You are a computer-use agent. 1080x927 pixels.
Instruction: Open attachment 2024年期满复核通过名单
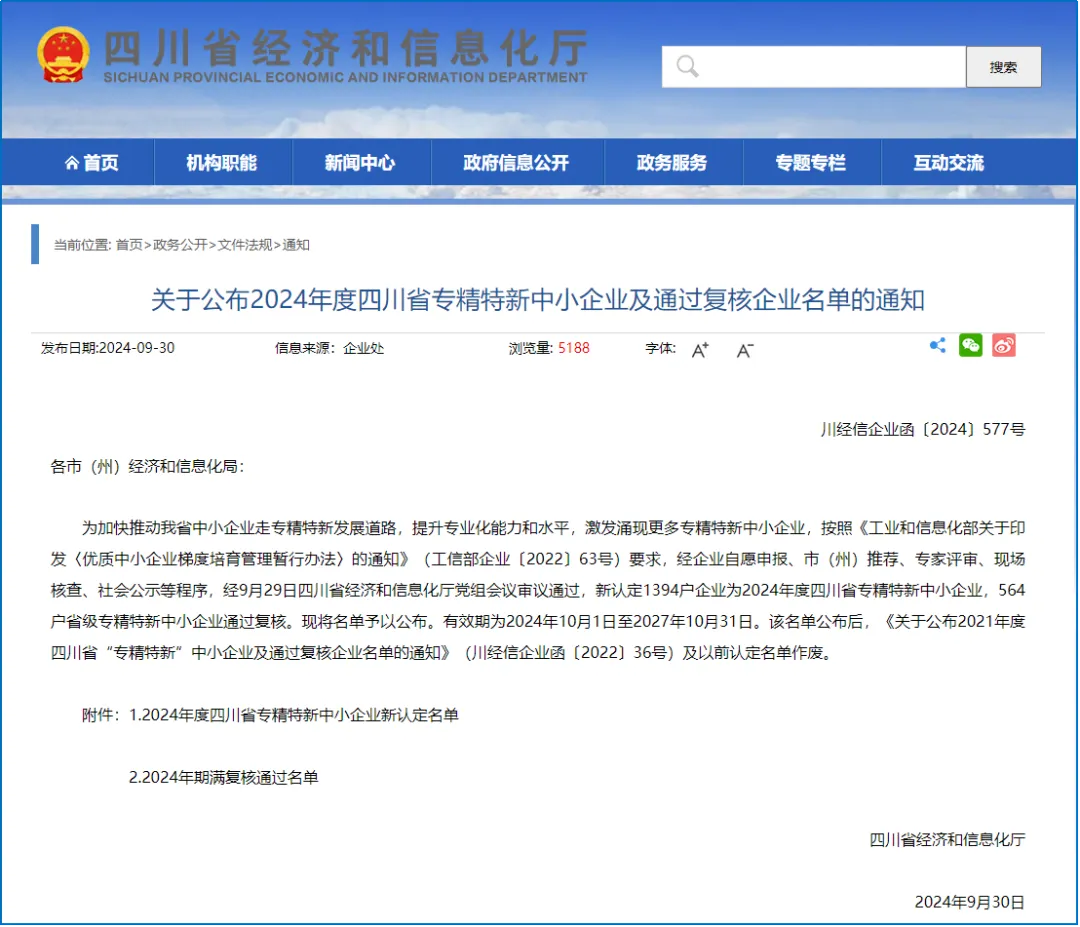tap(231, 777)
